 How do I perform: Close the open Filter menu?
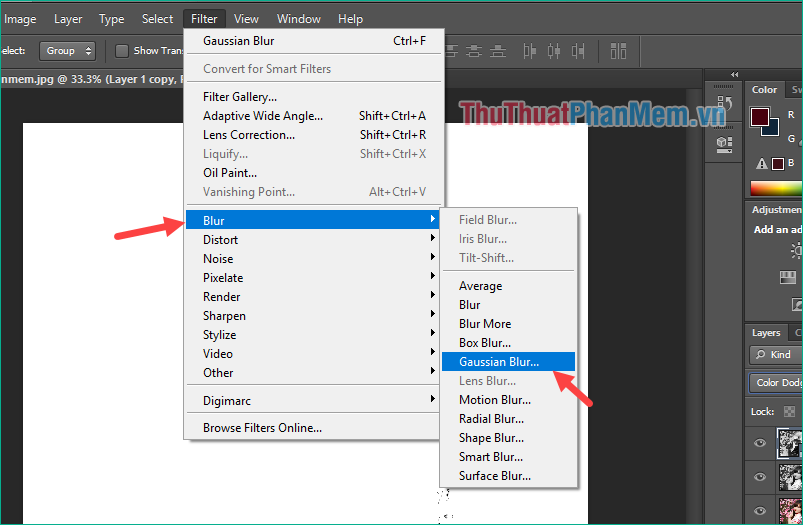(x=204, y=19)
